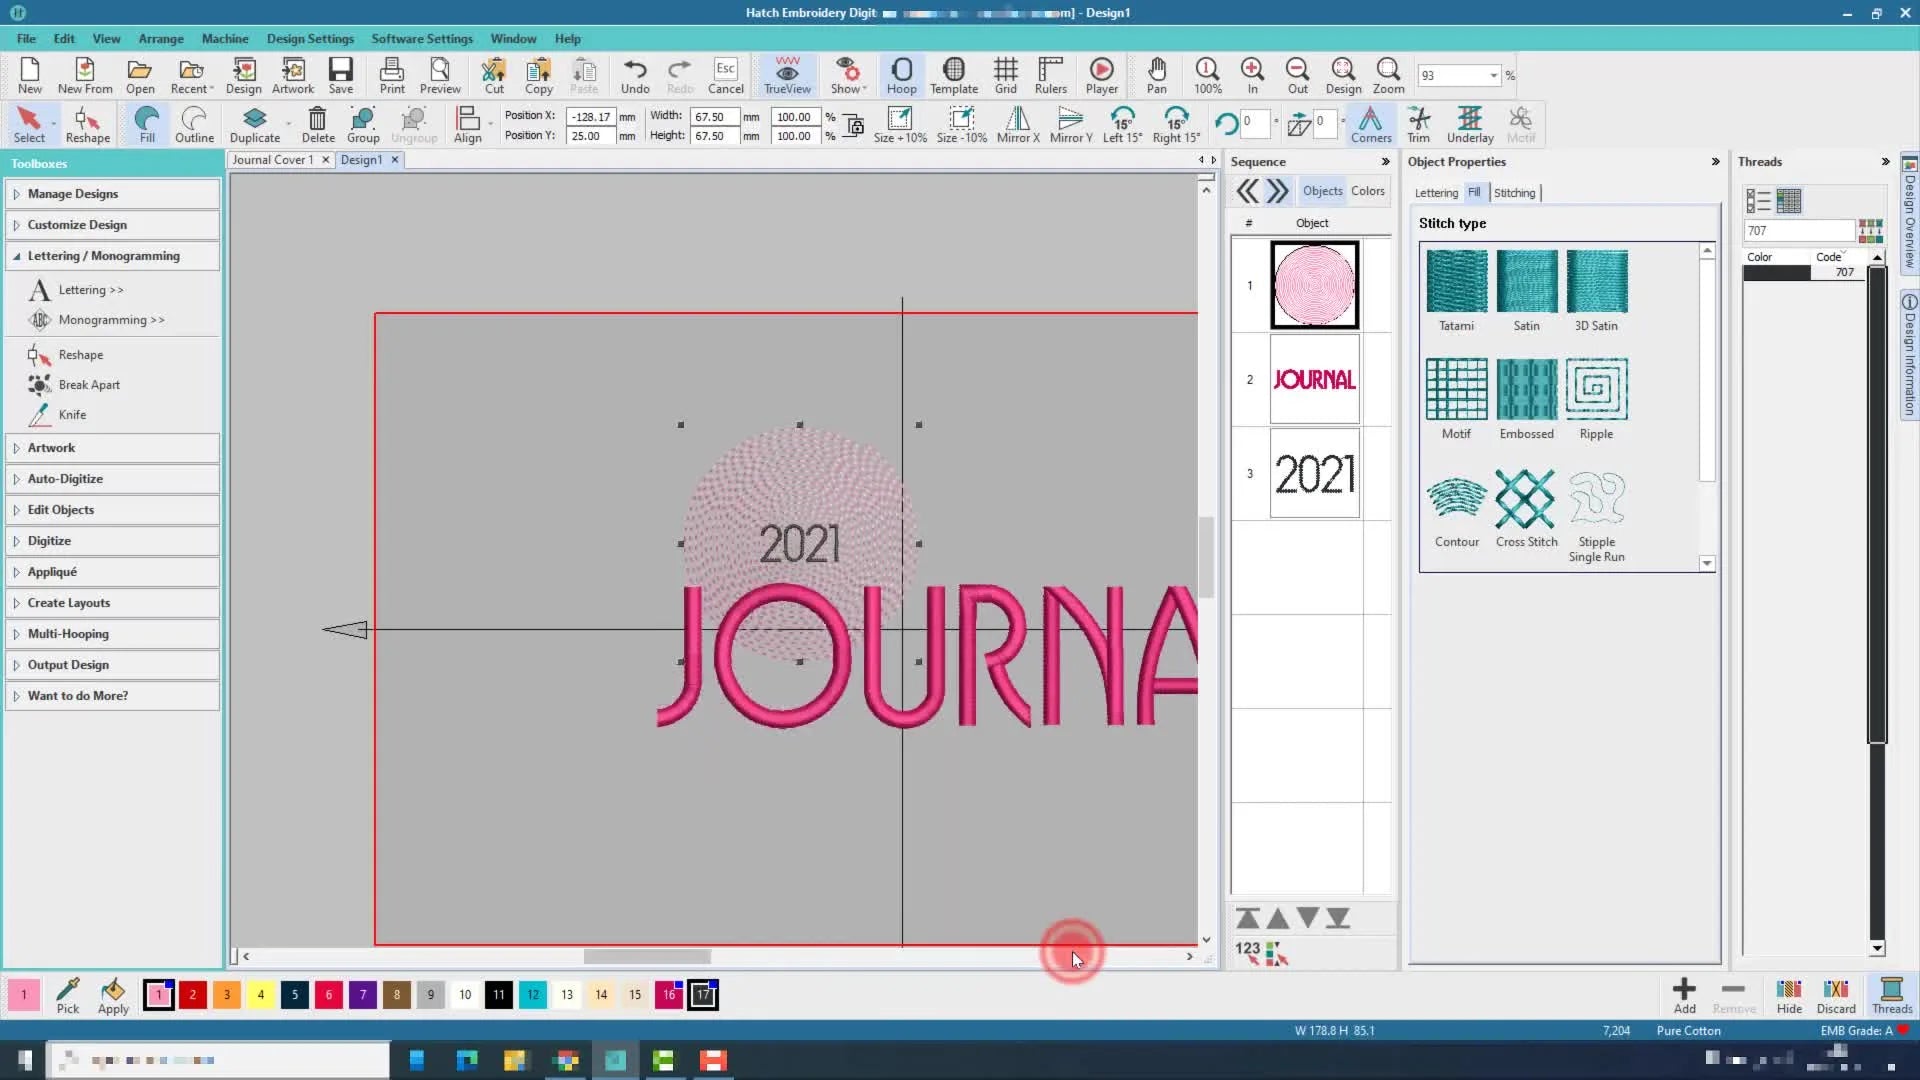The width and height of the screenshot is (1920, 1080).
Task: Open the zoom percentage dropdown
Action: [x=1494, y=75]
